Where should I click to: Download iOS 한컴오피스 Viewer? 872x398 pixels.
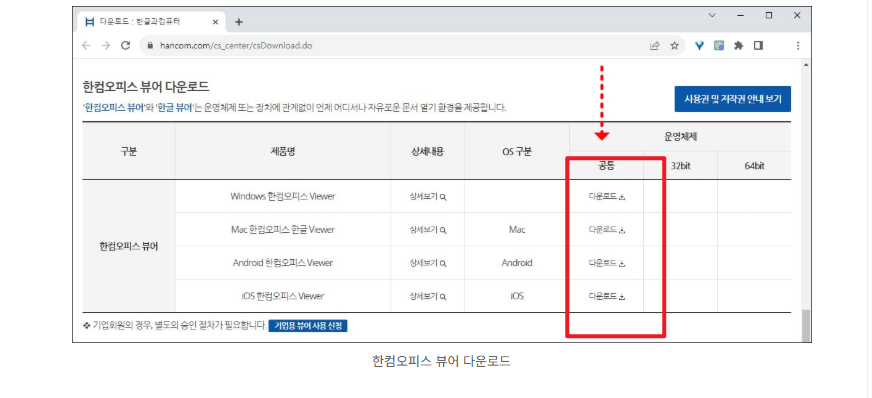point(607,296)
